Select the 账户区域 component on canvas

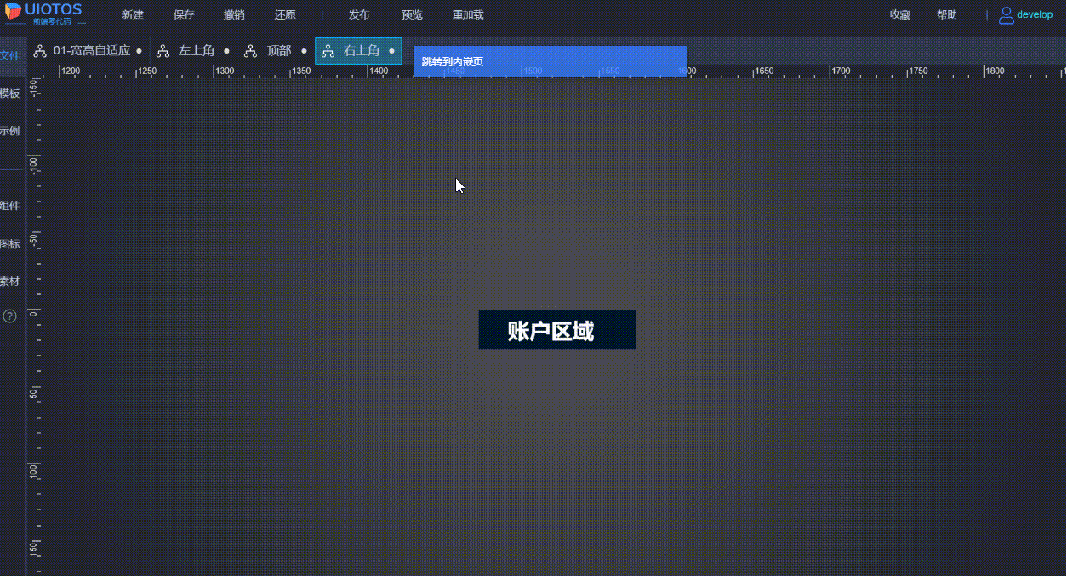tap(557, 329)
